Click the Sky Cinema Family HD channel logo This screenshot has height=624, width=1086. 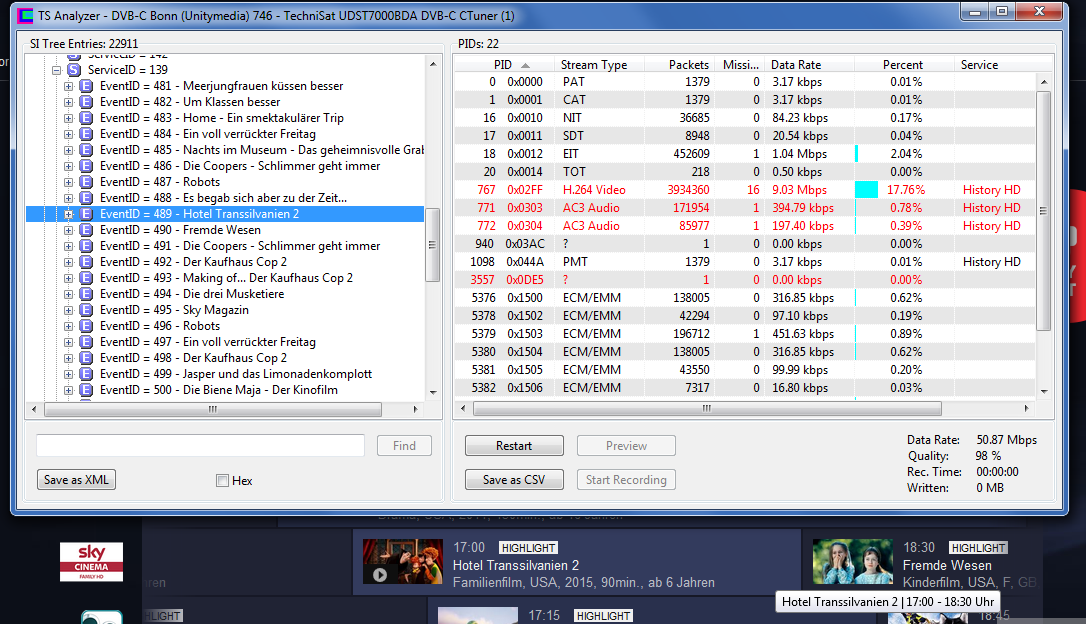click(x=91, y=561)
